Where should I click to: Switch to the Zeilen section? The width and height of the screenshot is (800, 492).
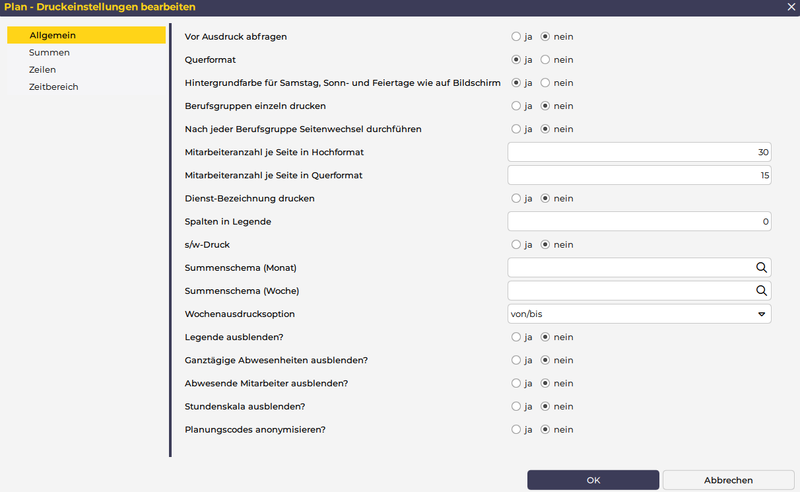[43, 70]
